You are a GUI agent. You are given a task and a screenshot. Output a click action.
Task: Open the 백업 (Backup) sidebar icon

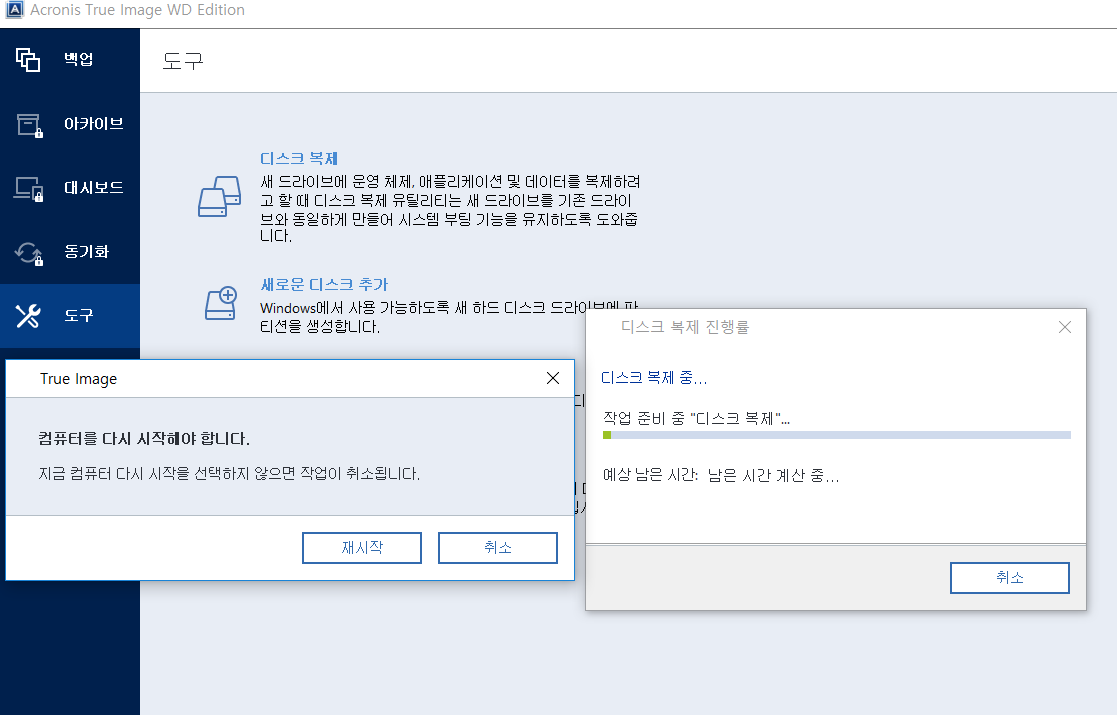(x=28, y=60)
